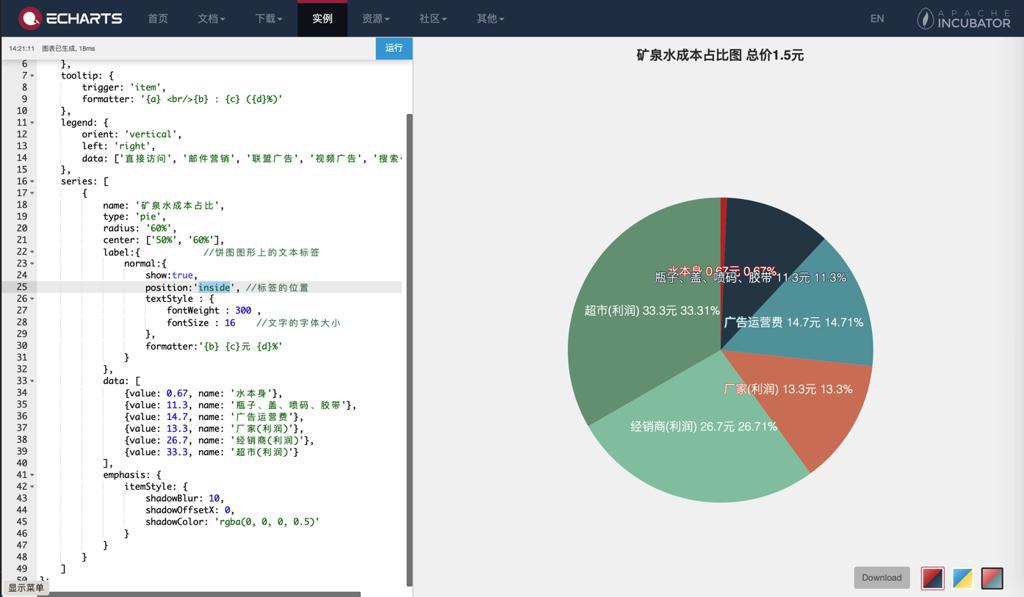Image resolution: width=1024 pixels, height=597 pixels.
Task: Click the shadowBlur value 10
Action: click(x=214, y=498)
